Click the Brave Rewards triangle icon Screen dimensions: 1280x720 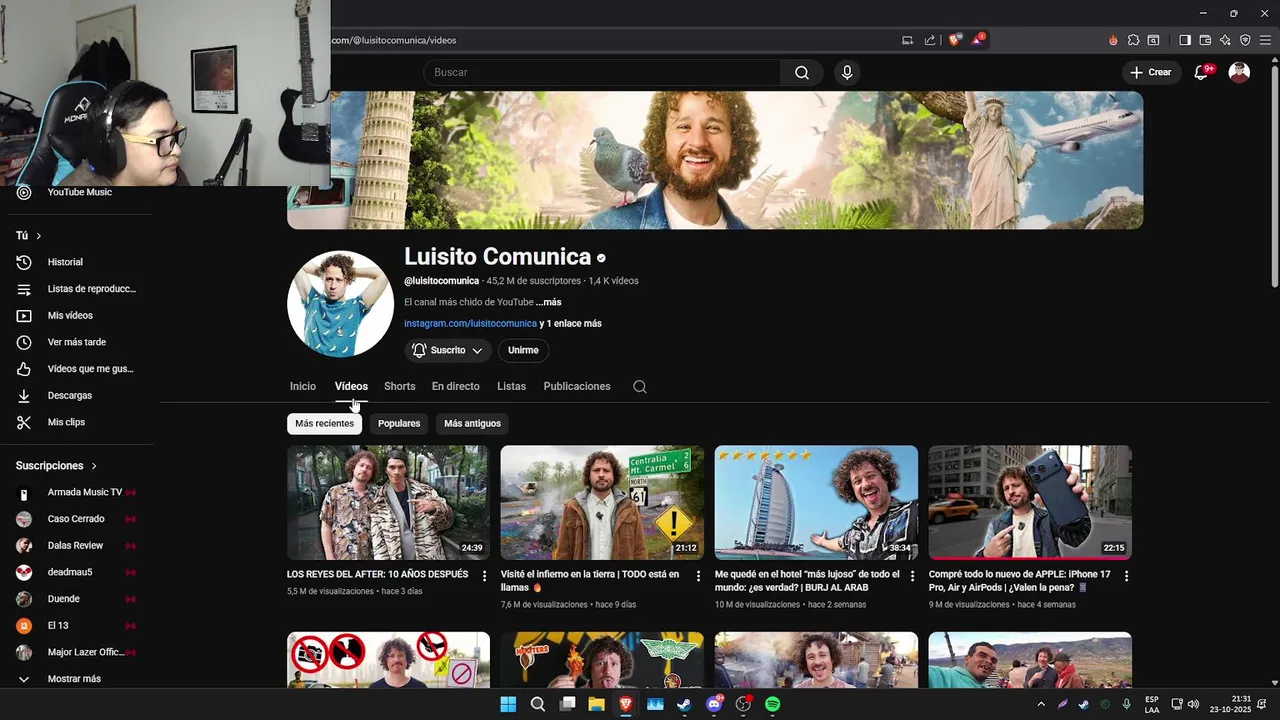[x=978, y=40]
